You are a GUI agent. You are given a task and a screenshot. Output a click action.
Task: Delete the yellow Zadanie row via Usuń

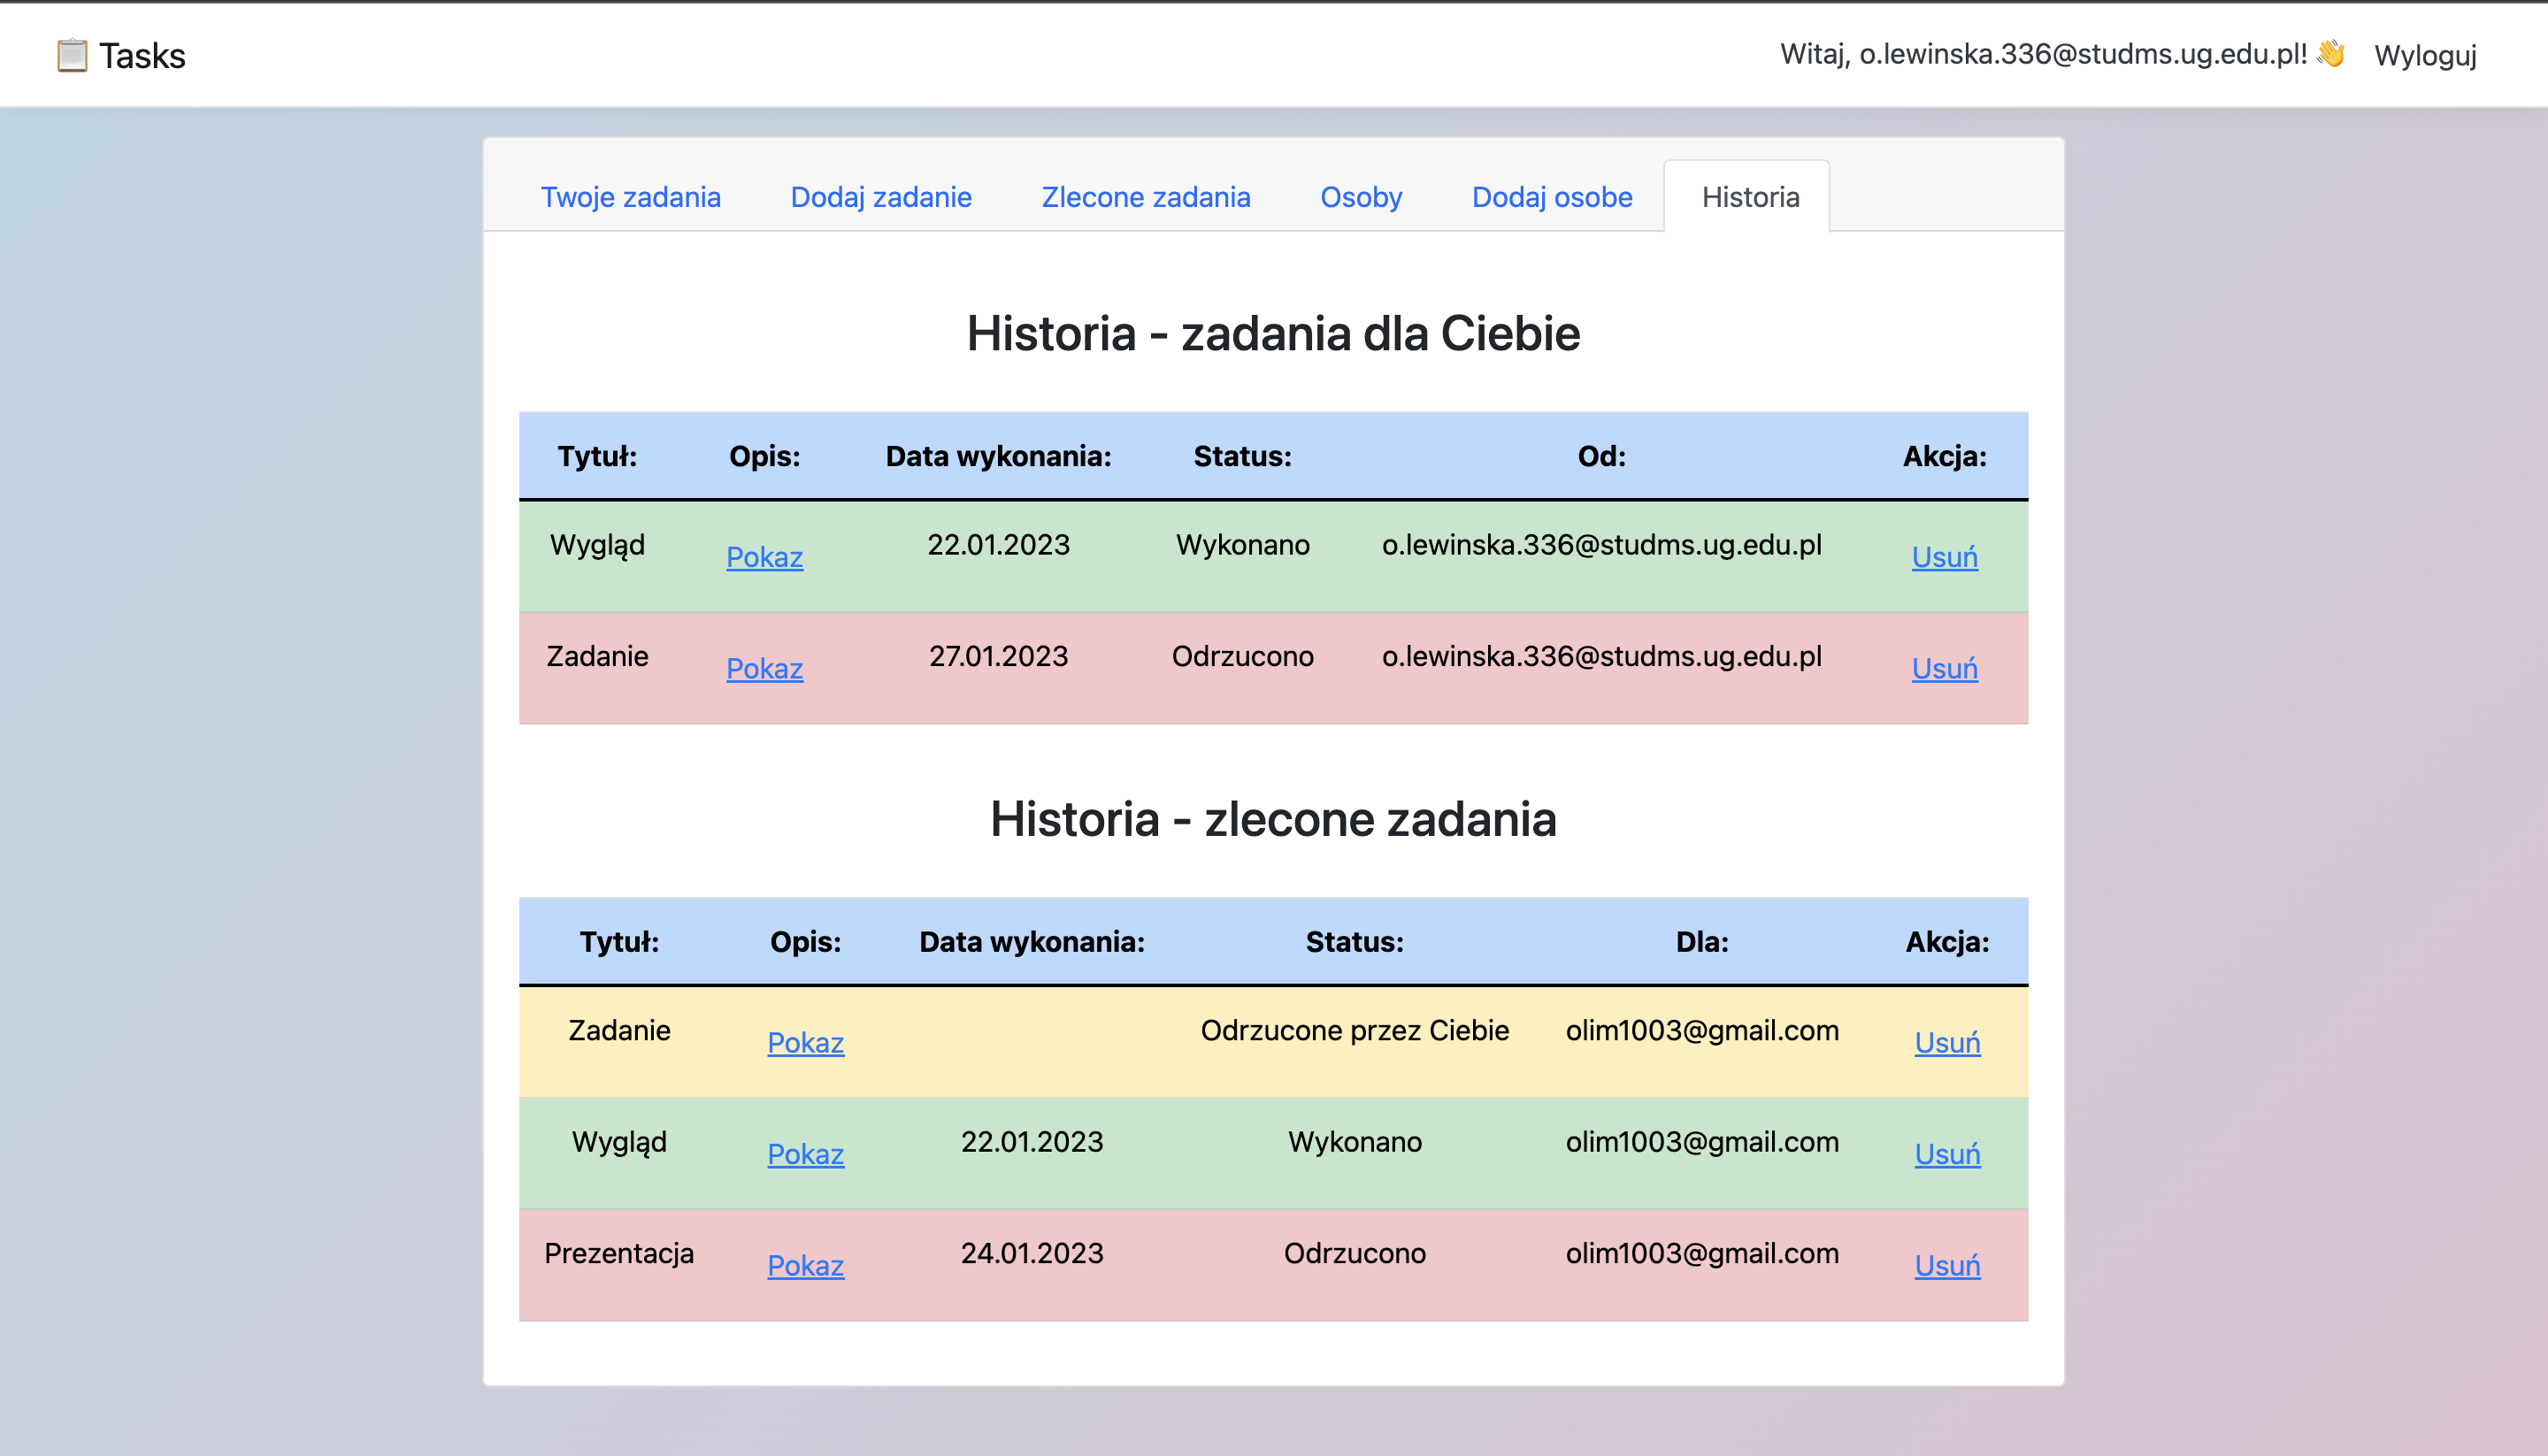pos(1947,1043)
